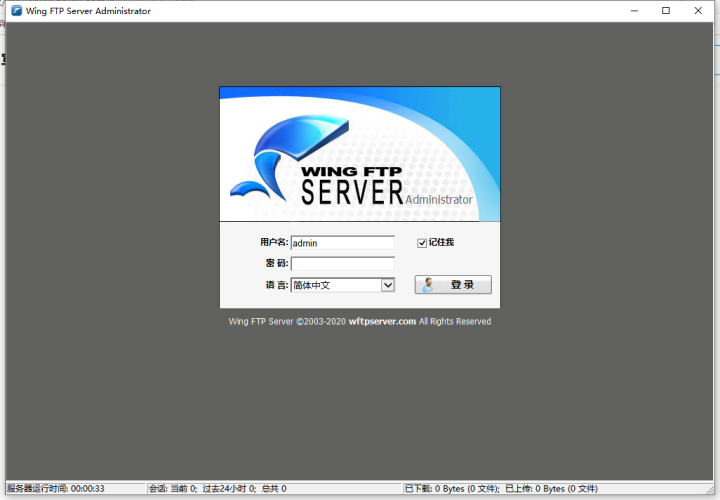Click the Wing FTP Server logo banner

click(x=360, y=154)
